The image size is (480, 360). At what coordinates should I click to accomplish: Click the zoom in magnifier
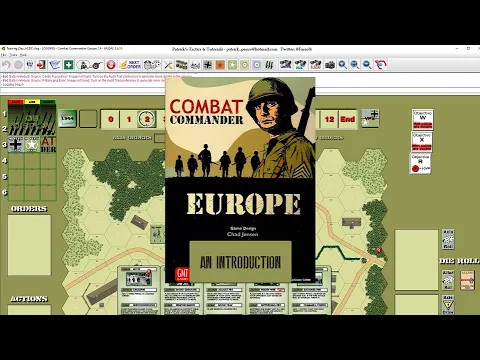point(342,65)
